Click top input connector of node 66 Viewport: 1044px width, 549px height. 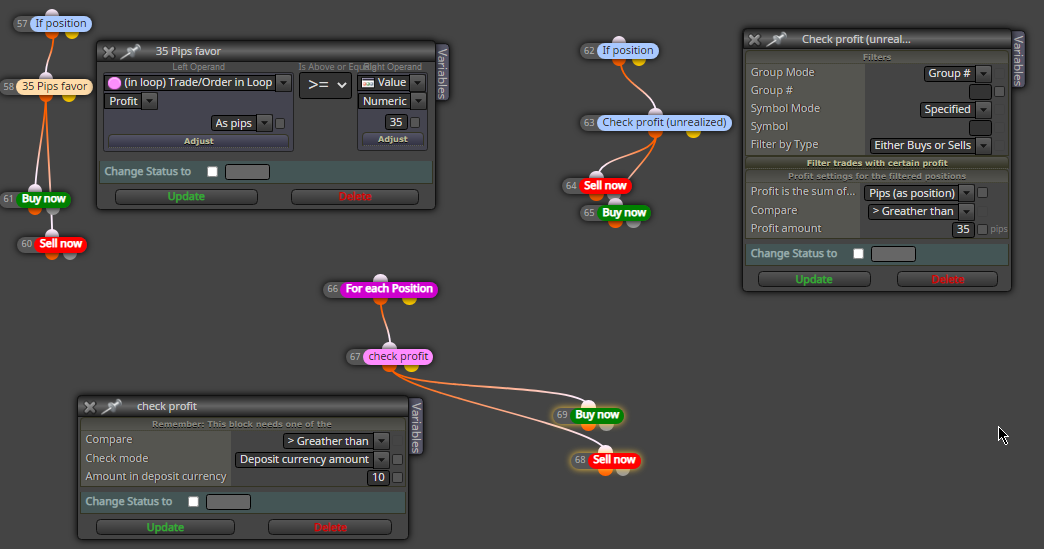(x=380, y=279)
